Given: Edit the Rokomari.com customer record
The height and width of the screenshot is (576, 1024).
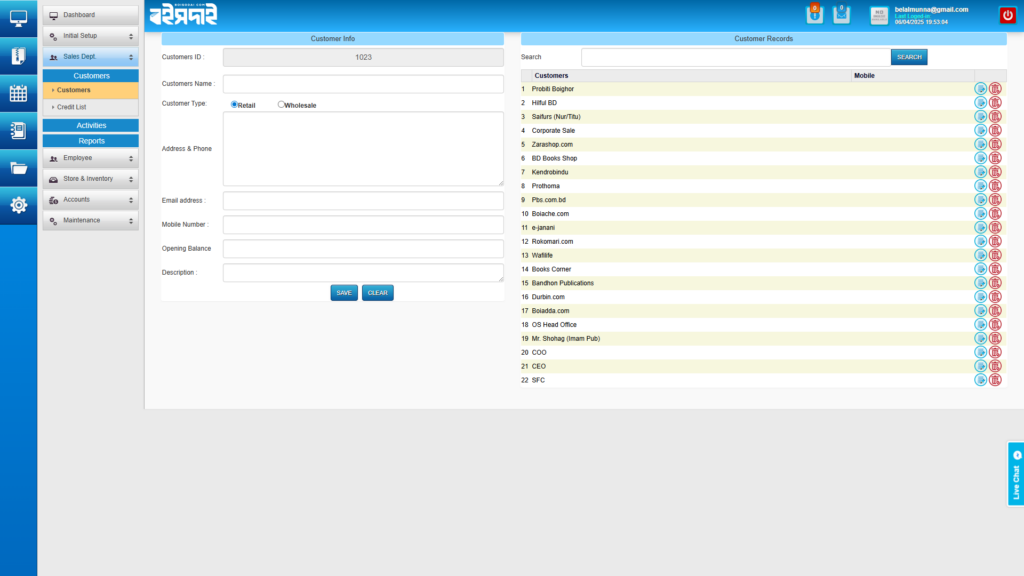Looking at the screenshot, I should click(981, 241).
